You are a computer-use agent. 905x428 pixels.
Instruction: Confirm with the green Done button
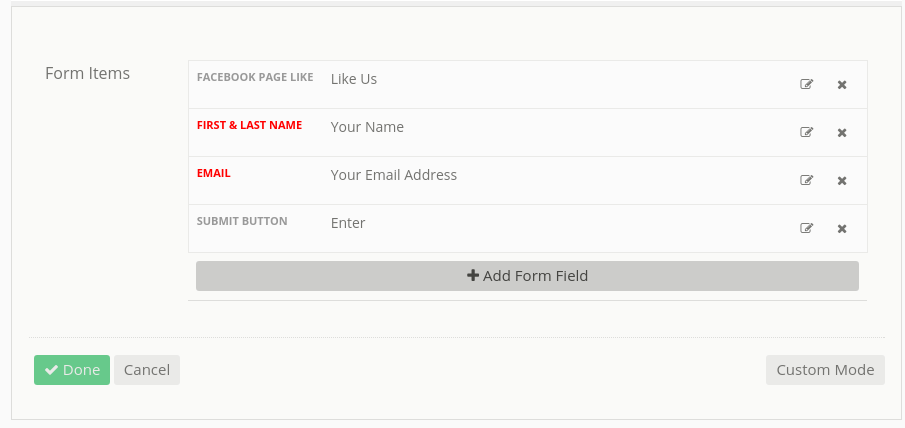tap(72, 370)
